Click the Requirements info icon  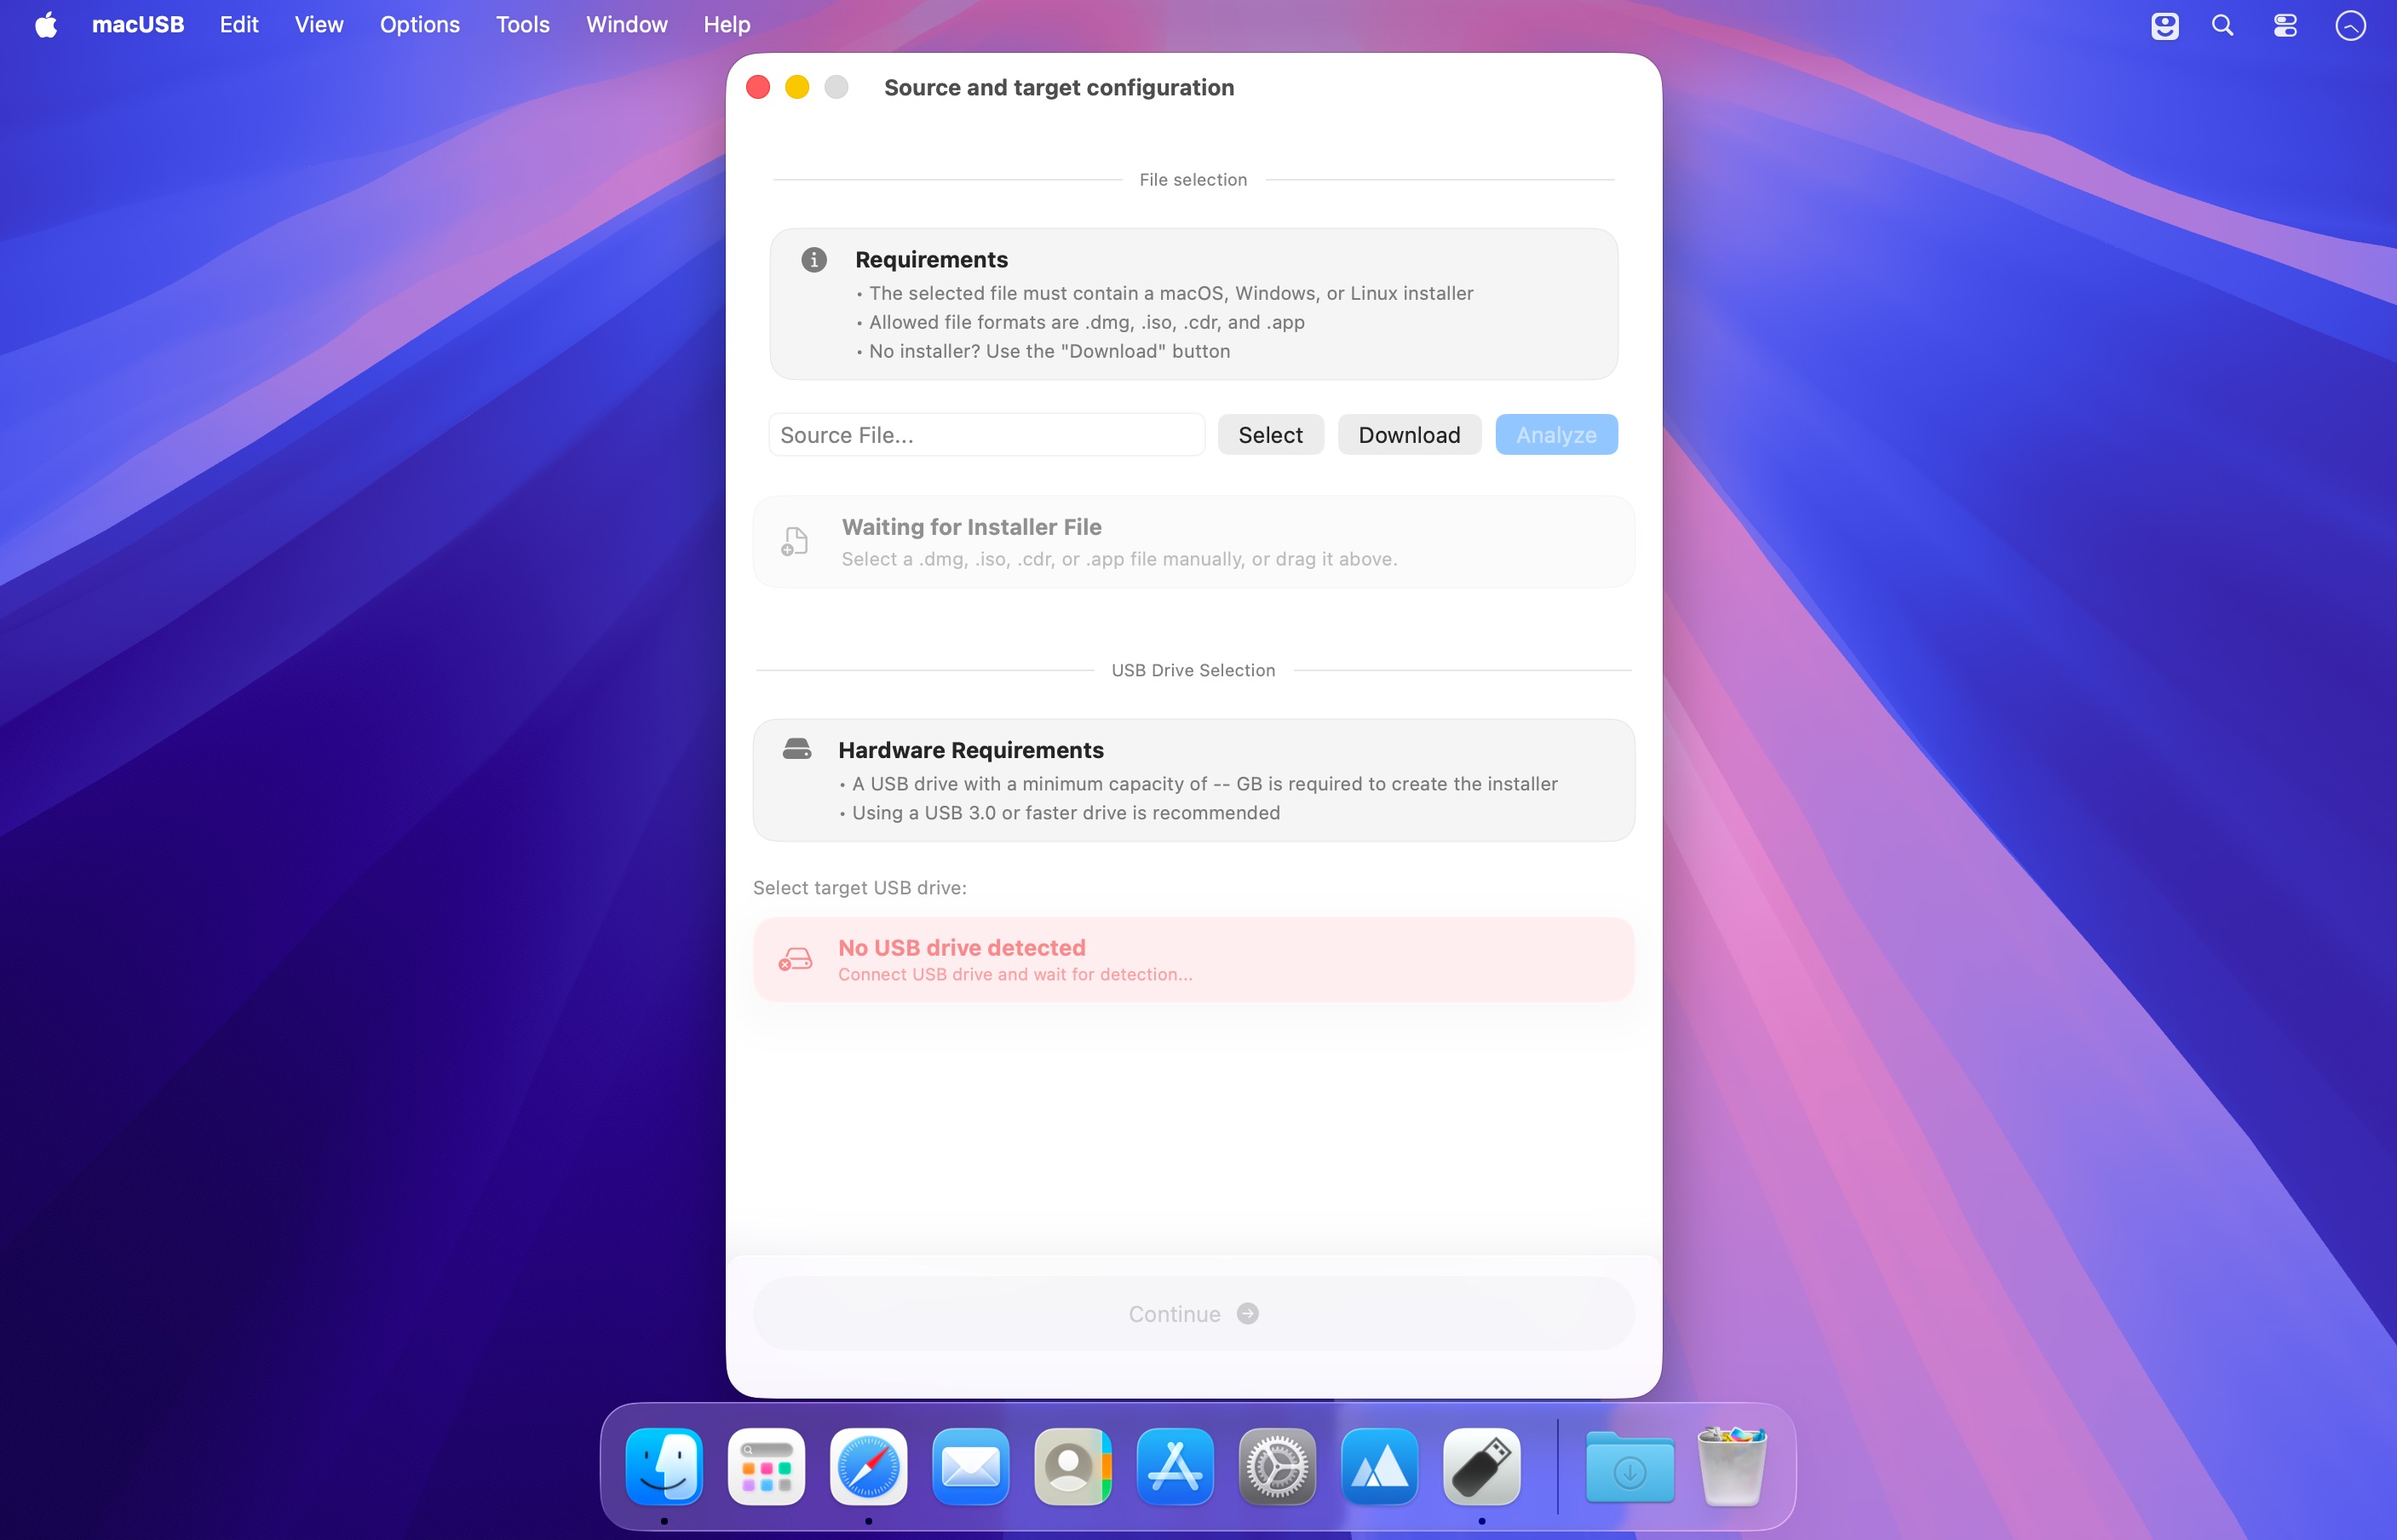pyautogui.click(x=814, y=260)
